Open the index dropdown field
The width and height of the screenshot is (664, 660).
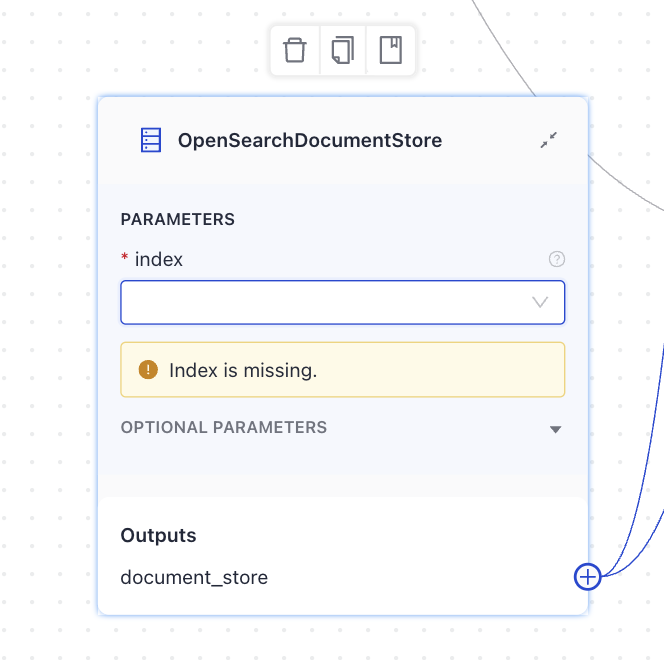[343, 302]
